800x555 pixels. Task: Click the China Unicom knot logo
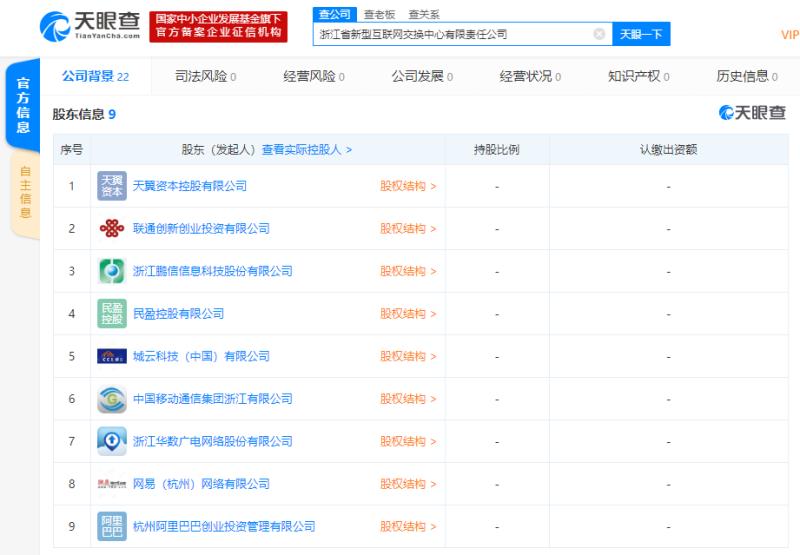tap(112, 228)
